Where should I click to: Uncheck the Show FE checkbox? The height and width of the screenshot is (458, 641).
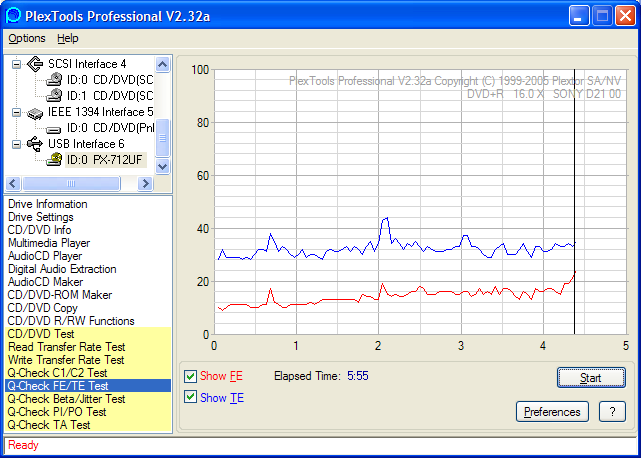[190, 376]
